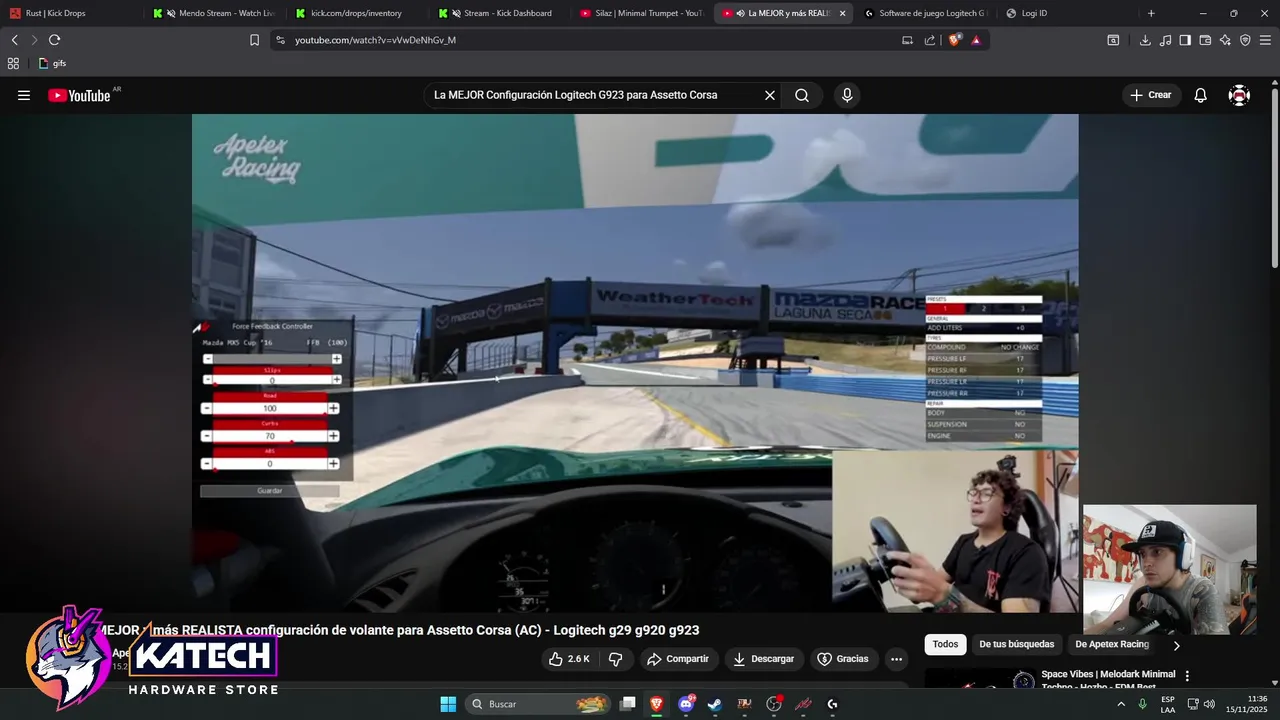Go to the YouTube home logo

(x=79, y=95)
